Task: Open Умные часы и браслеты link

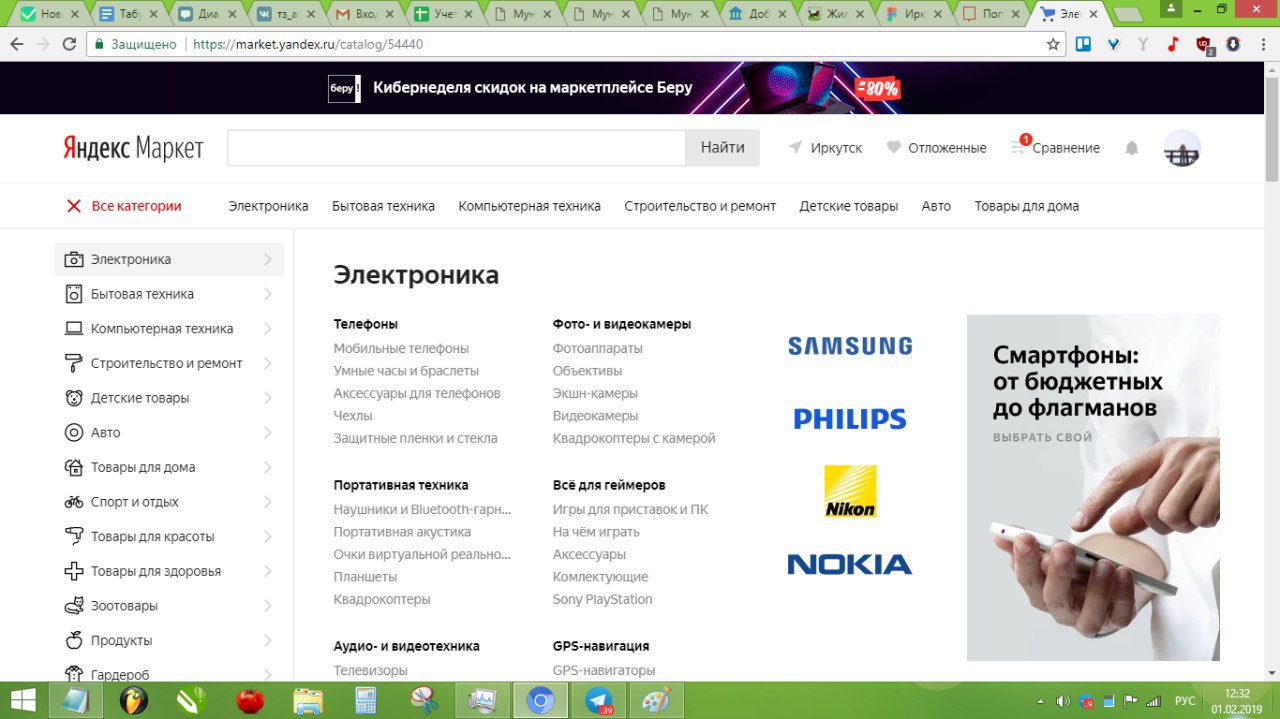Action: click(x=406, y=371)
